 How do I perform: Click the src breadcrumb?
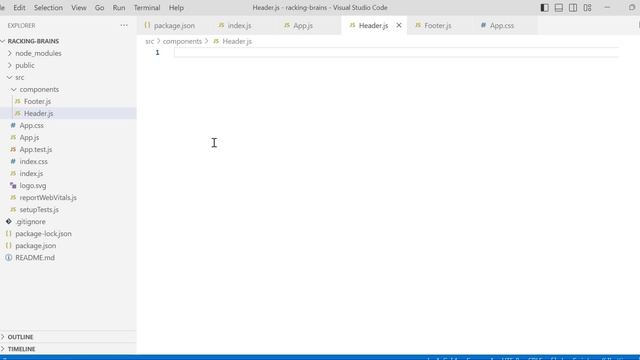[x=150, y=41]
